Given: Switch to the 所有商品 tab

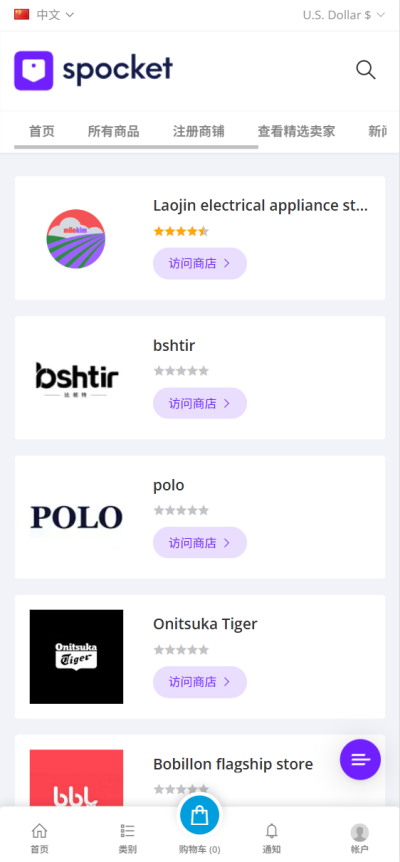Looking at the screenshot, I should click(114, 131).
